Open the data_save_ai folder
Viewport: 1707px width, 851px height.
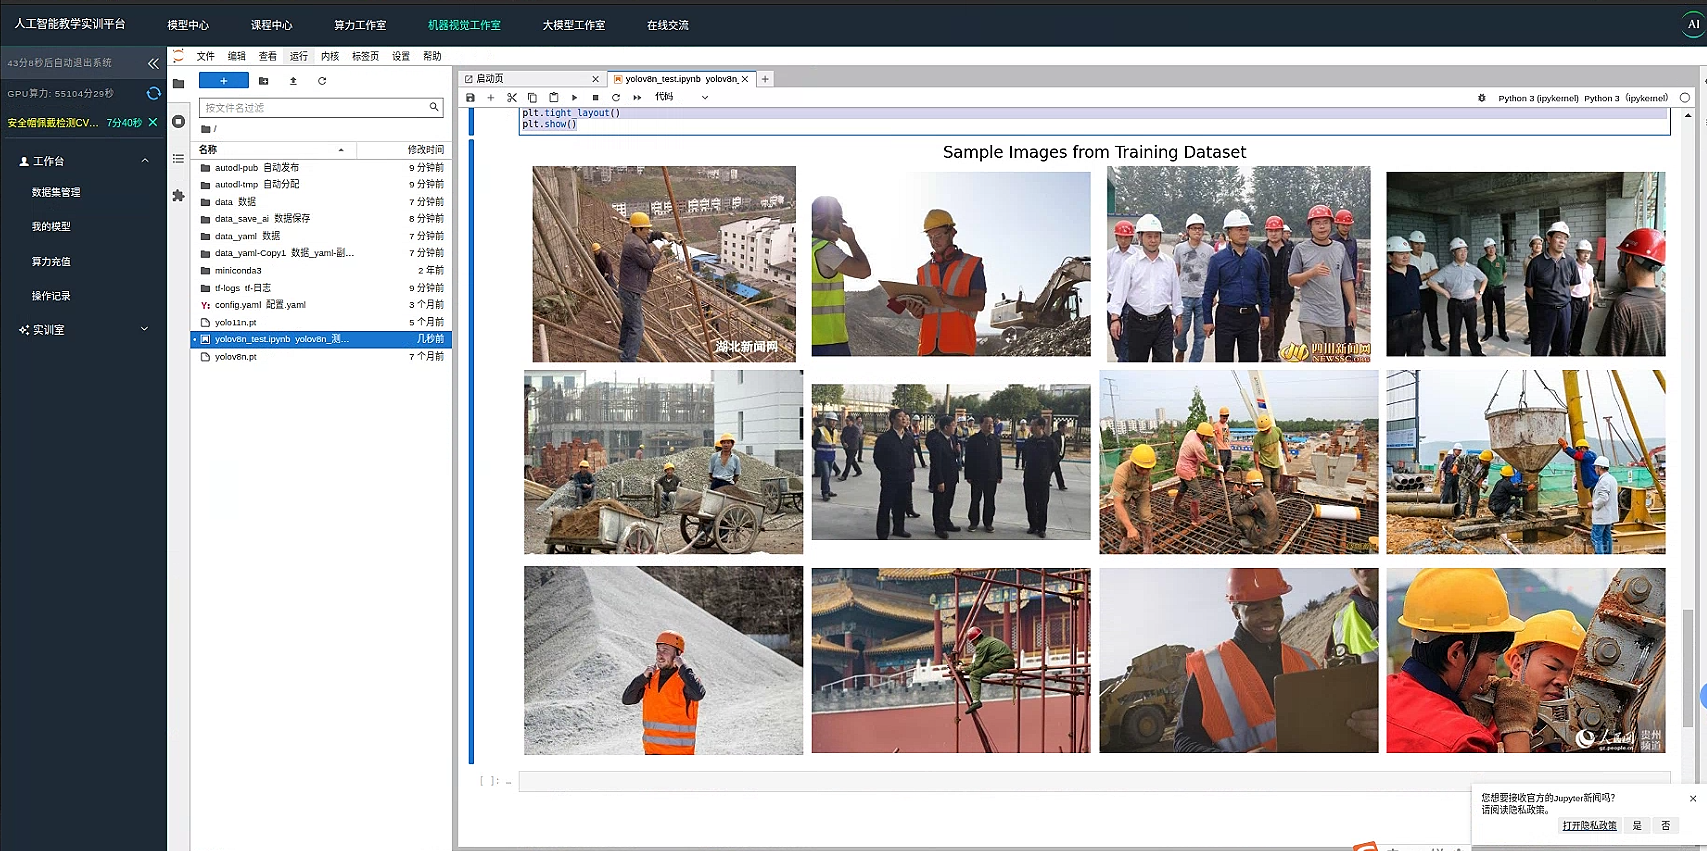pos(321,219)
